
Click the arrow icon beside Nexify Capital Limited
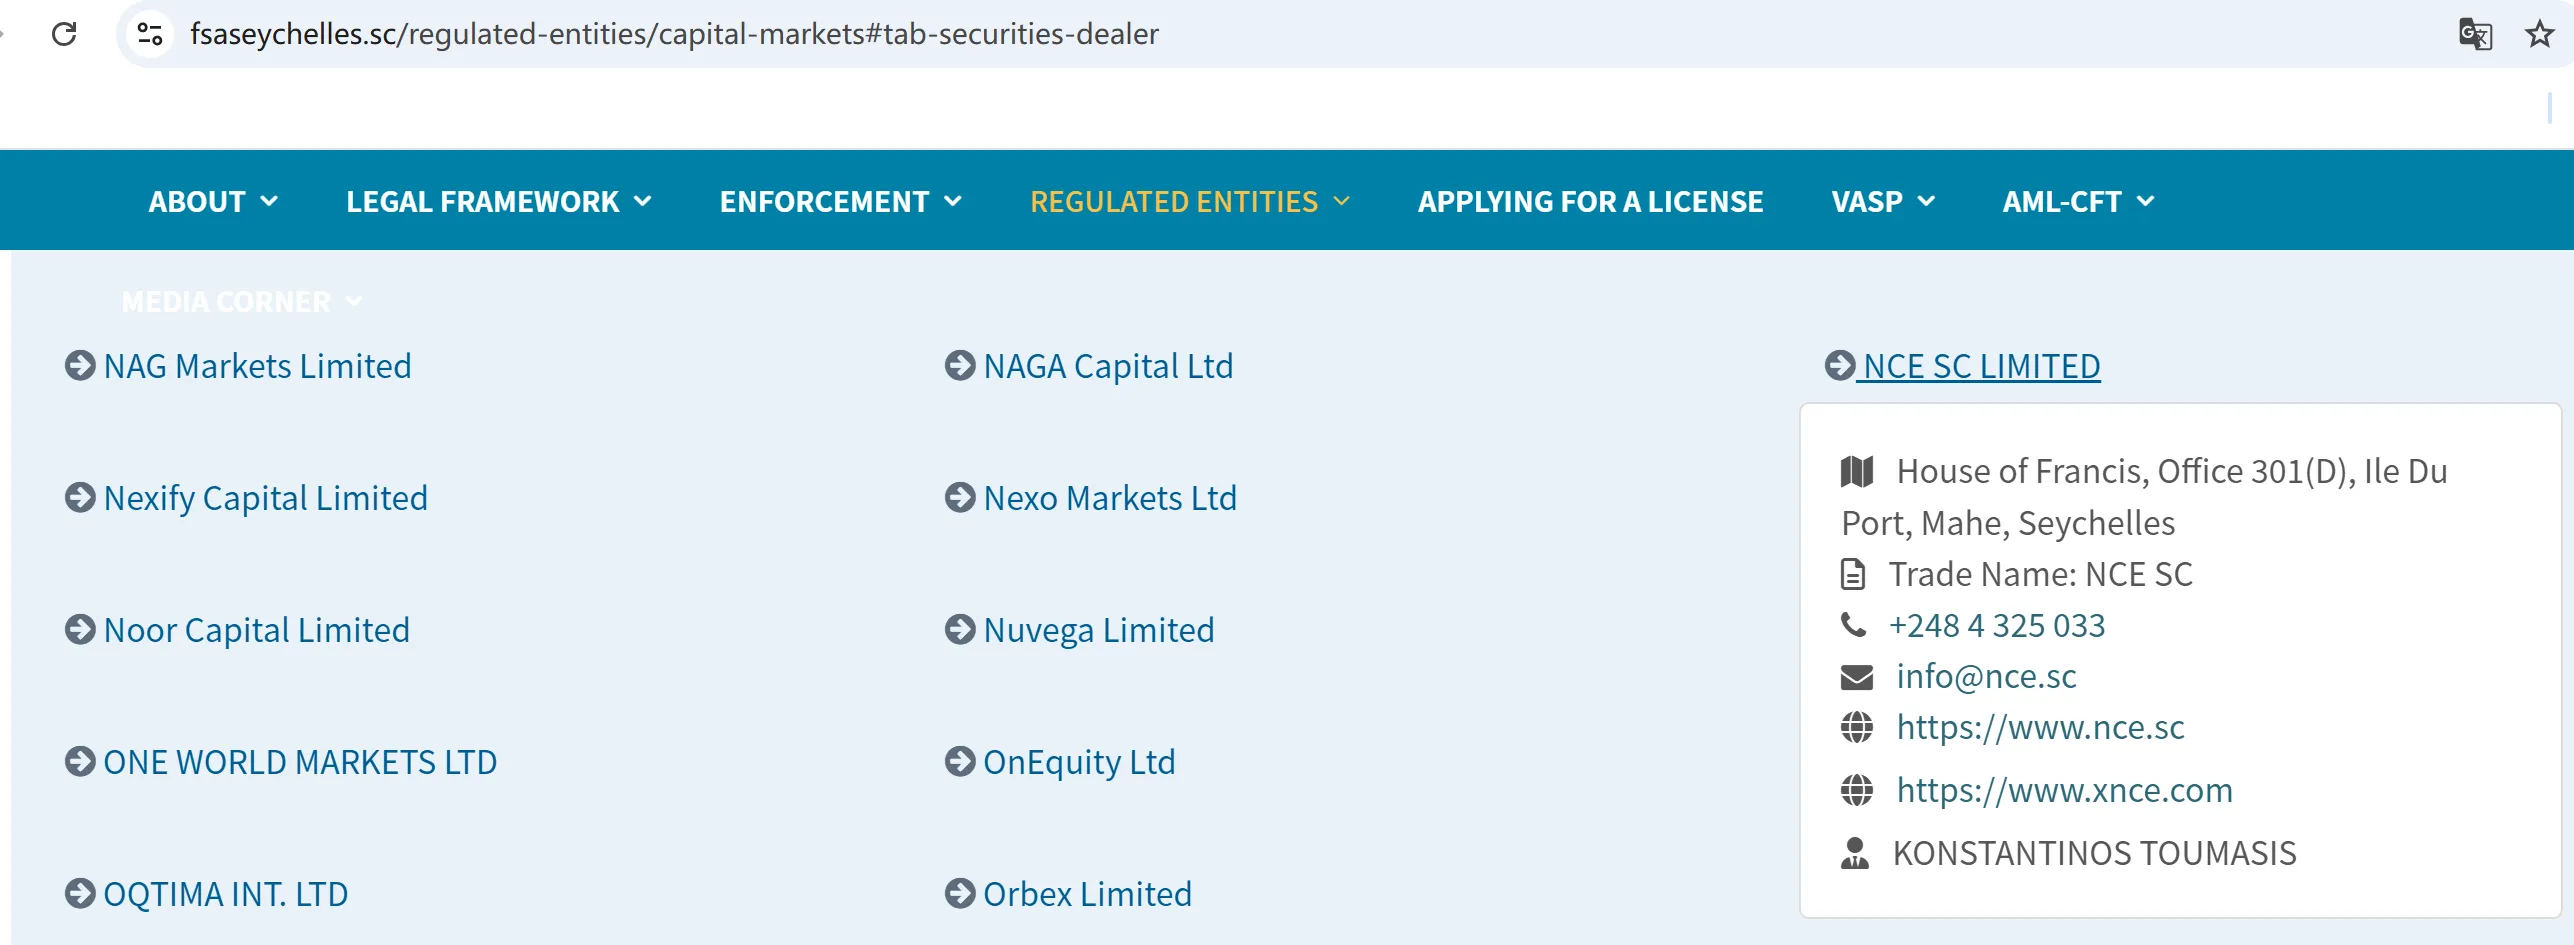80,498
